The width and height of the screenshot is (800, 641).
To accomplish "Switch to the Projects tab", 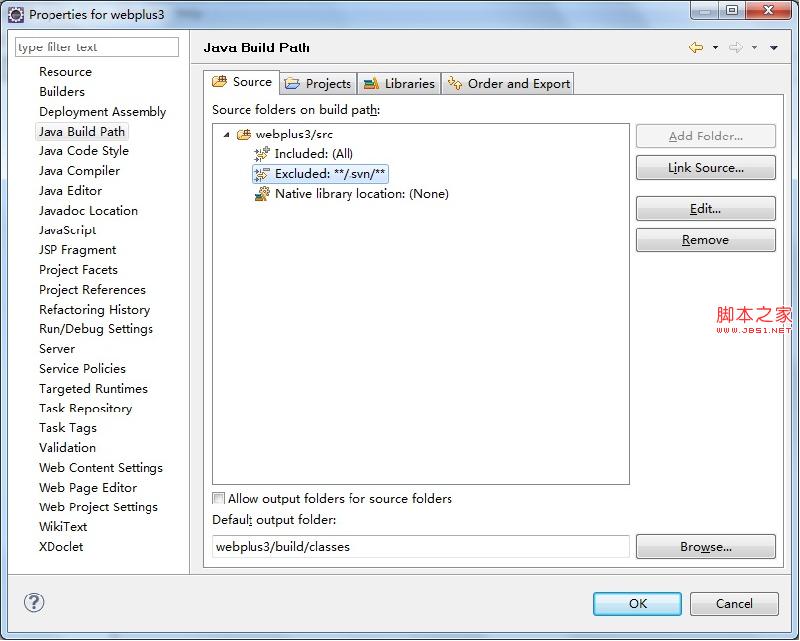I will point(318,83).
